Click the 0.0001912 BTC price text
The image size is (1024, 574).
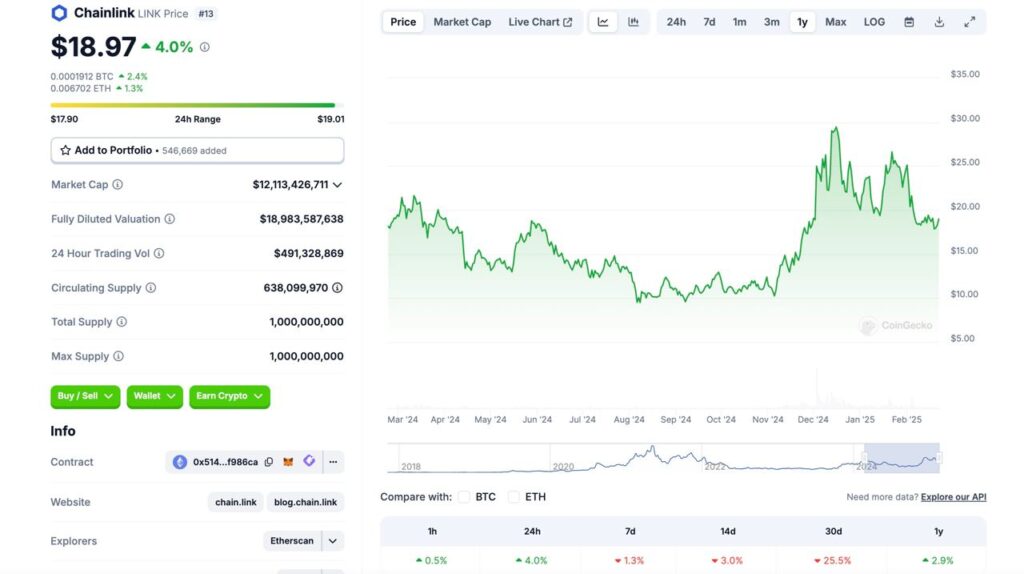pos(82,76)
